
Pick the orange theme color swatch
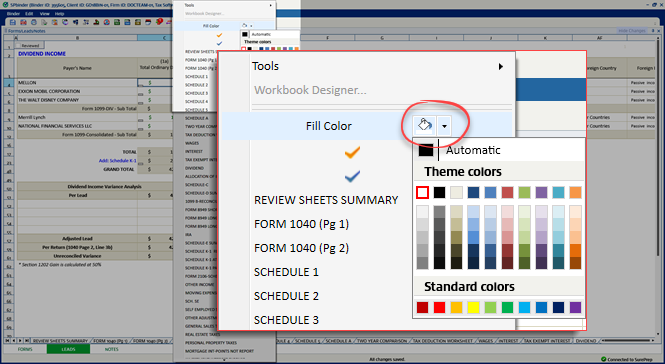pos(575,193)
